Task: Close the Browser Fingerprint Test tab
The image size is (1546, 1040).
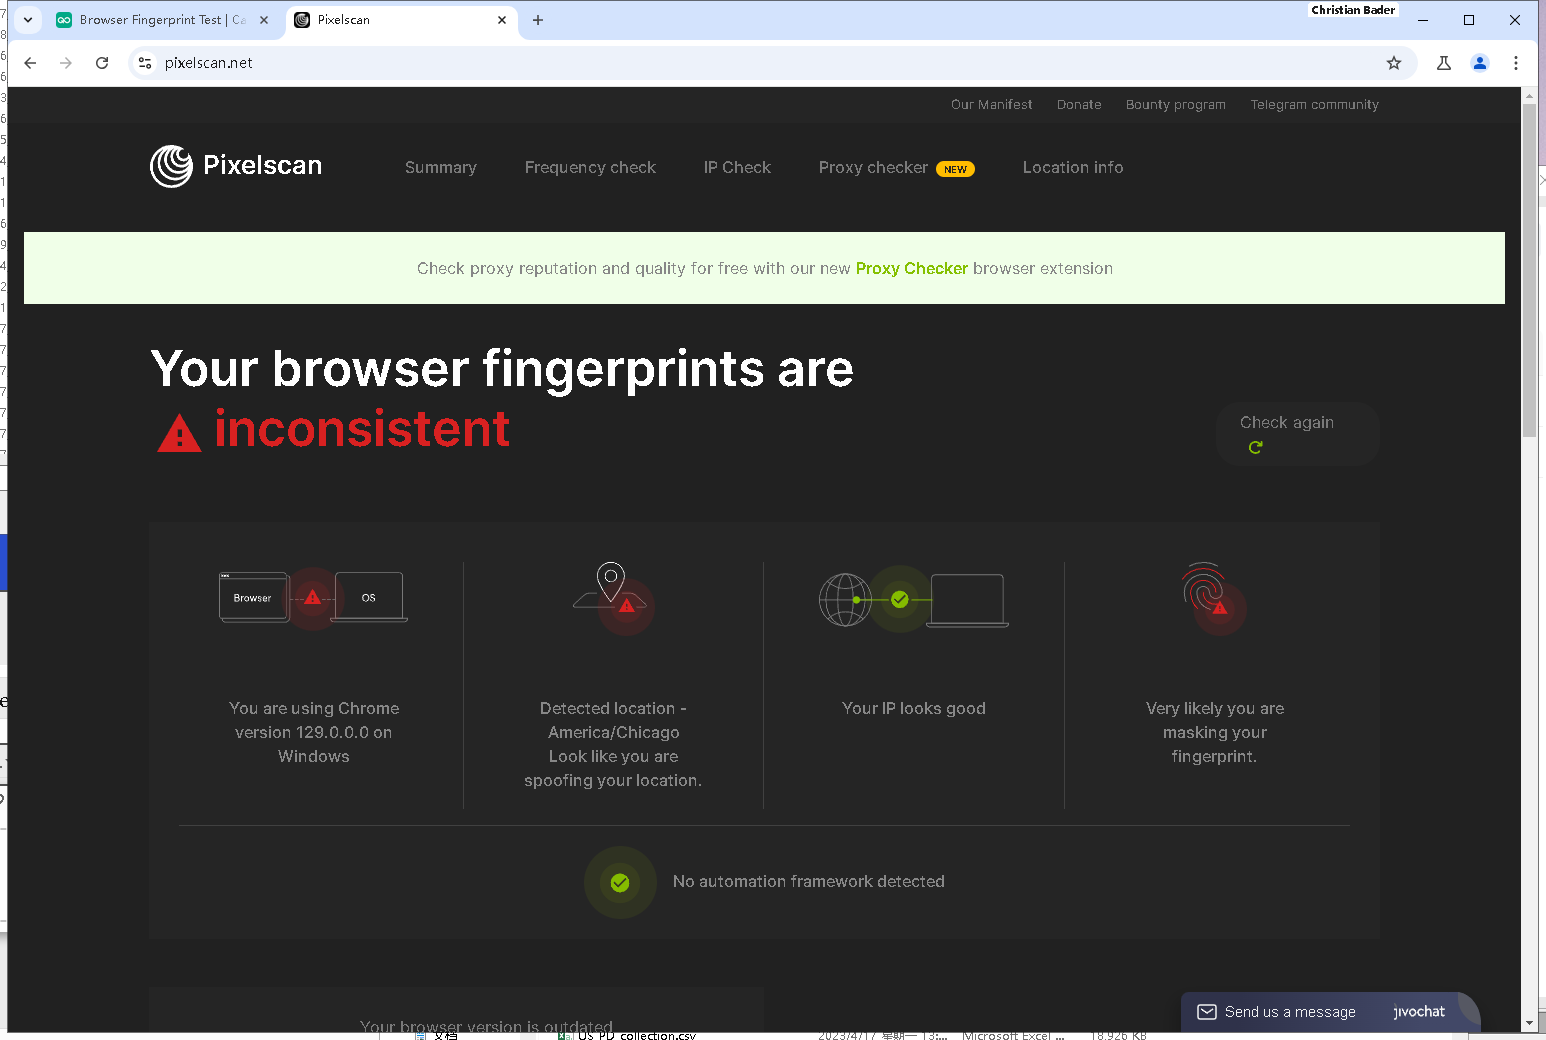Action: 264,20
